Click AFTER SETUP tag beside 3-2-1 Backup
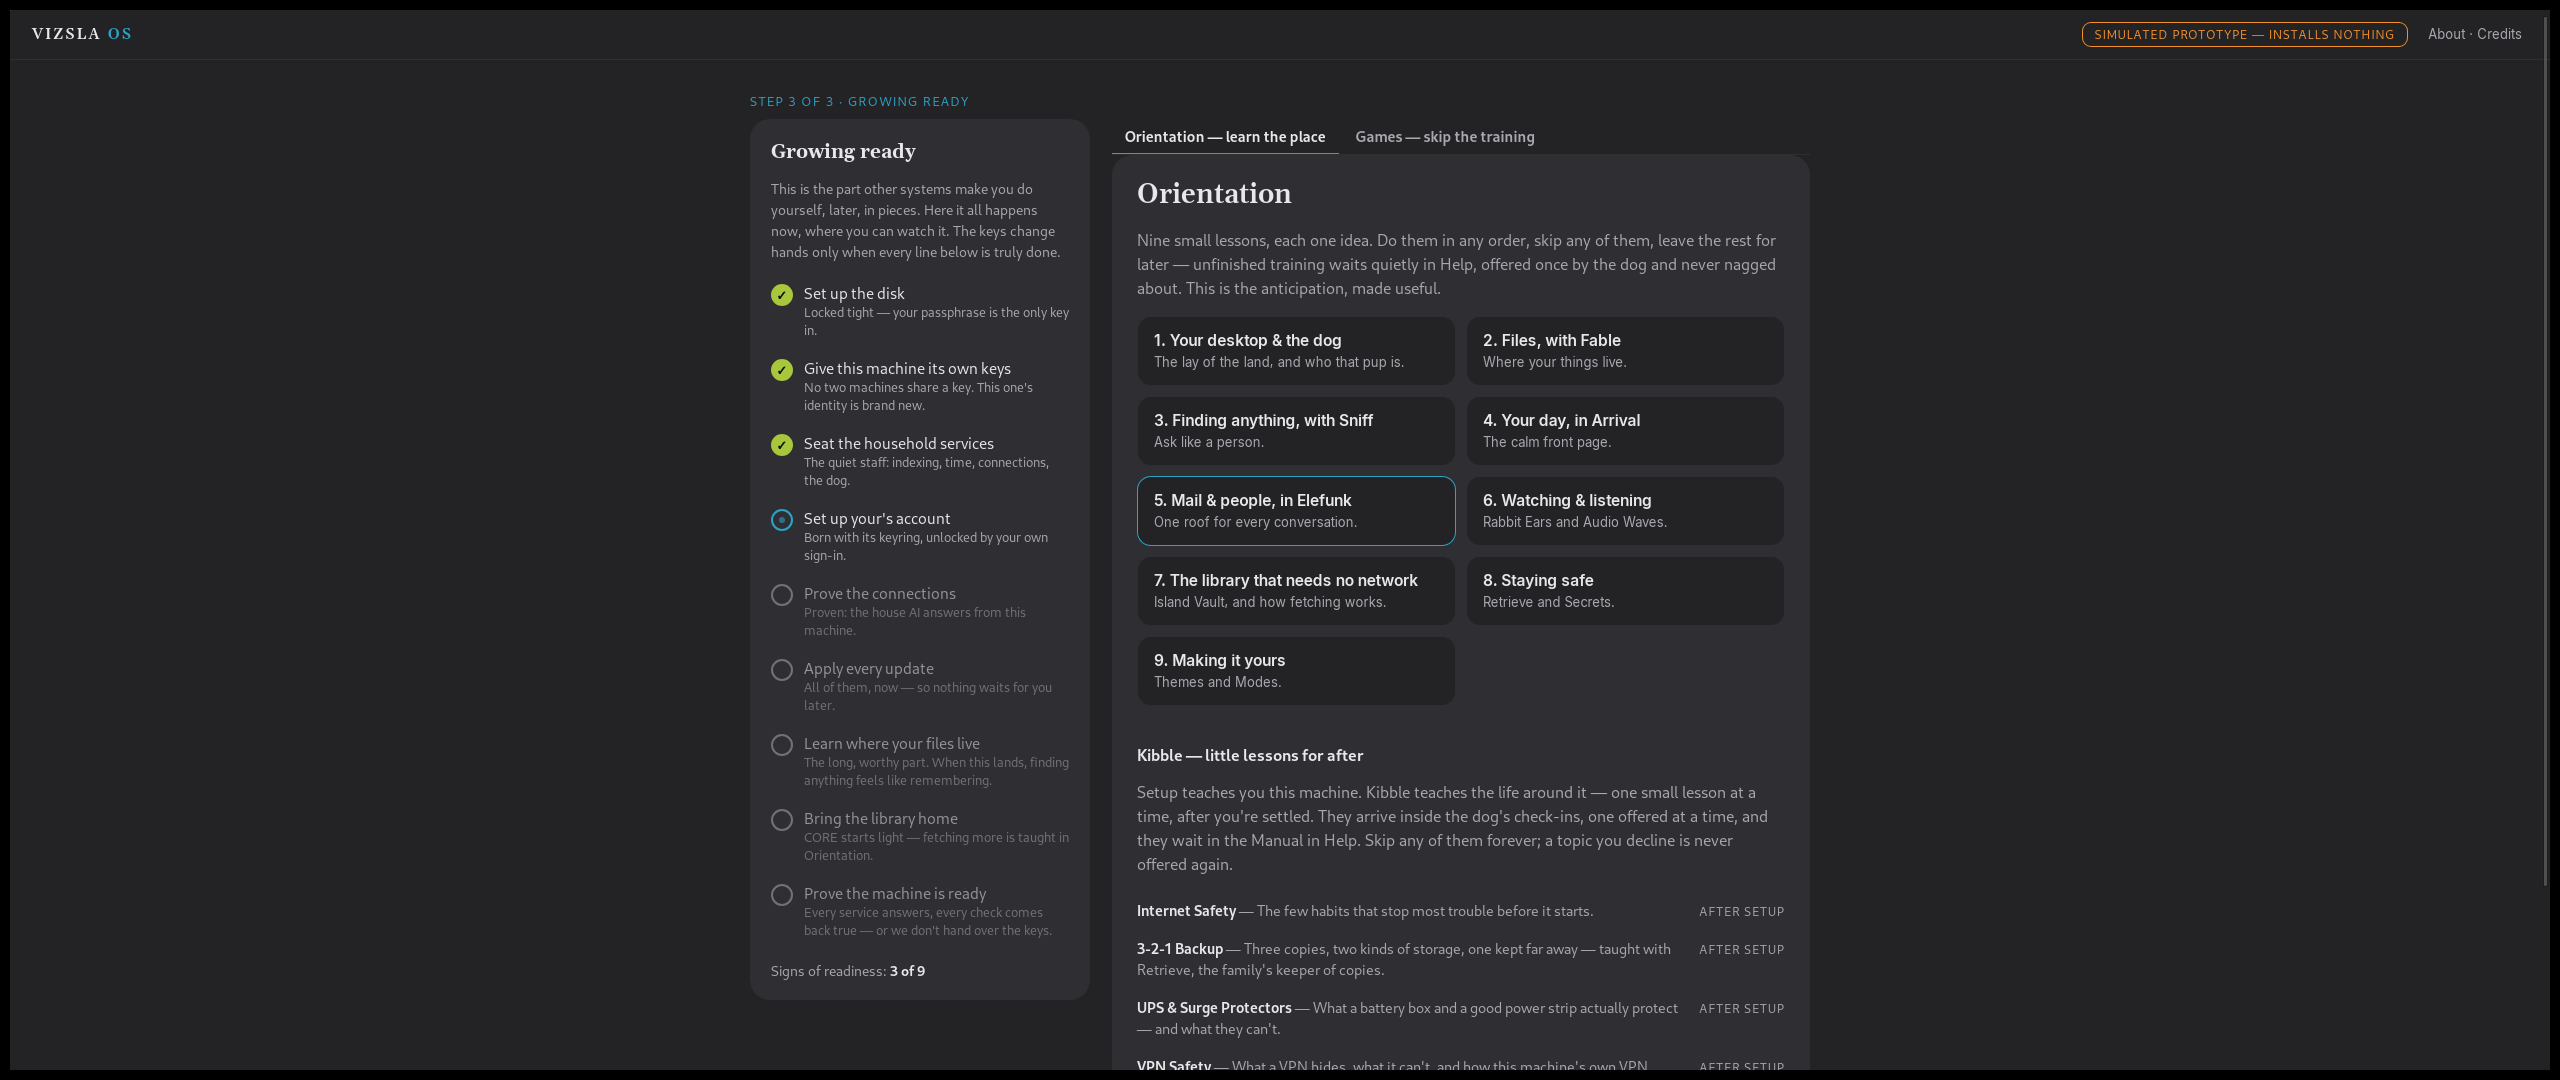This screenshot has height=1080, width=2560. tap(1741, 950)
